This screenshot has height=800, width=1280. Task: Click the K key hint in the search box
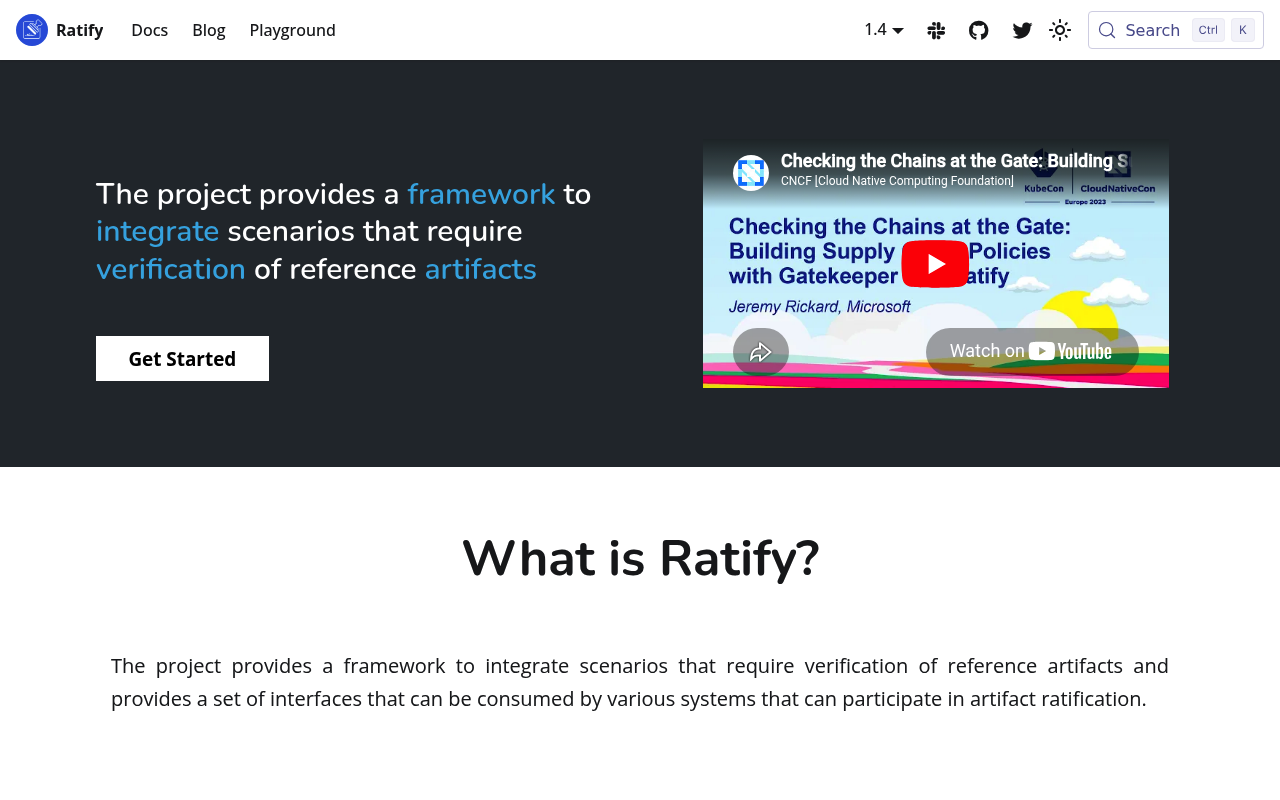click(1243, 30)
